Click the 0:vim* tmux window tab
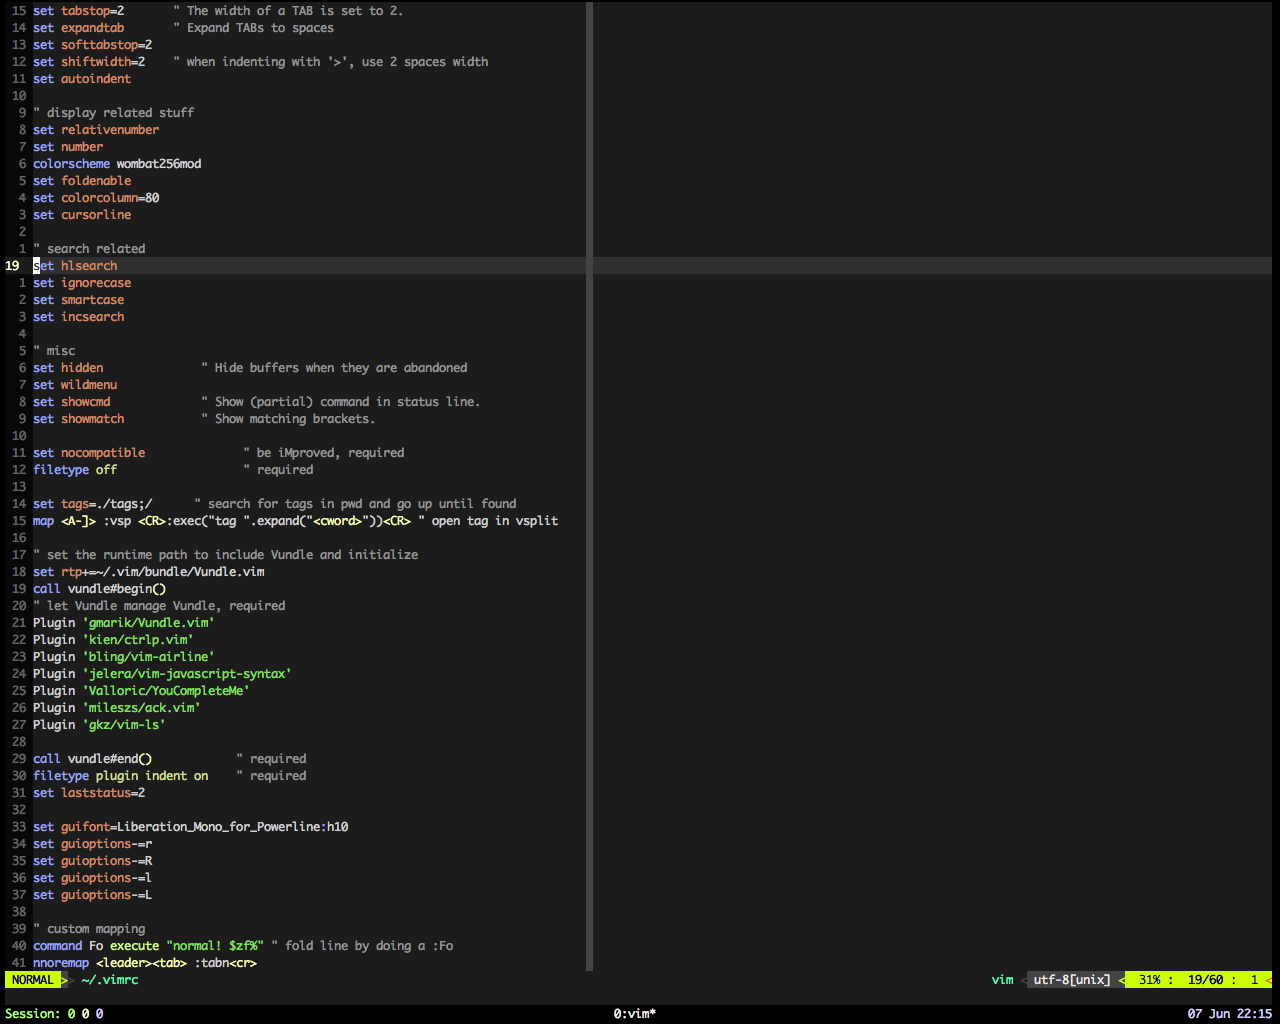1280x1024 pixels. (635, 1014)
